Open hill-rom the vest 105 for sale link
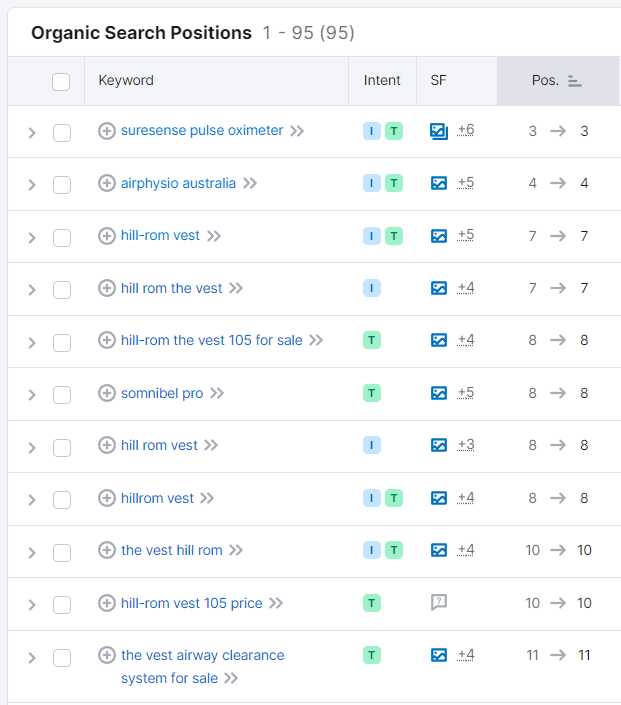Viewport: 621px width, 705px height. (x=211, y=340)
